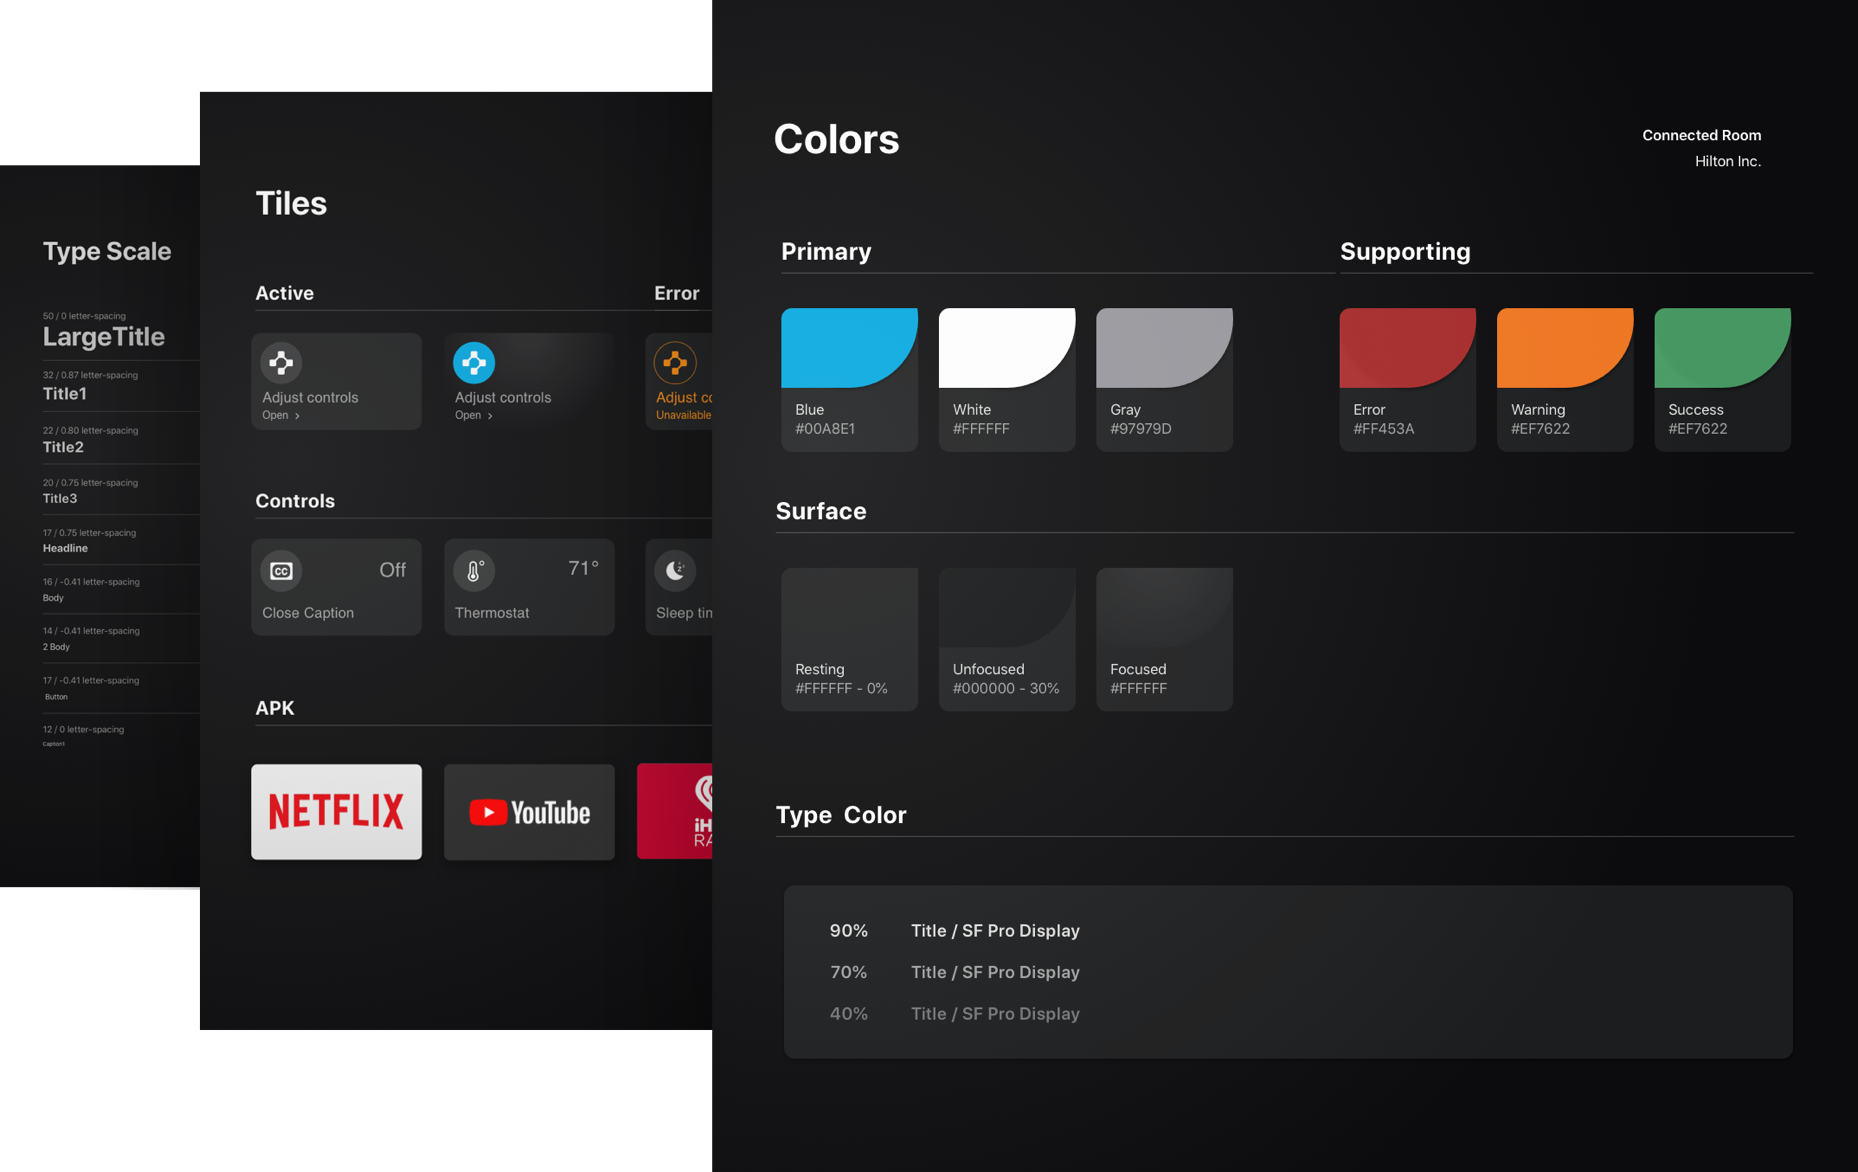Select the Title3 type sample
The image size is (1858, 1172).
click(60, 499)
